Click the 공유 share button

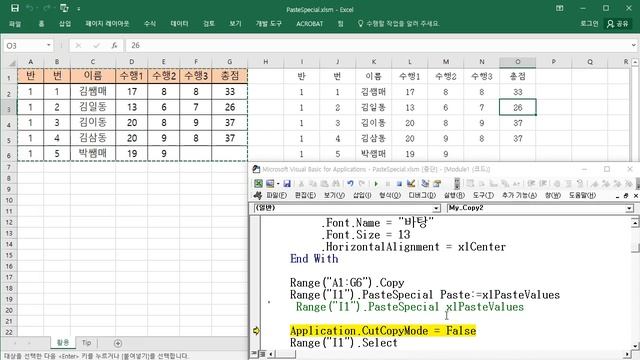[x=618, y=24]
